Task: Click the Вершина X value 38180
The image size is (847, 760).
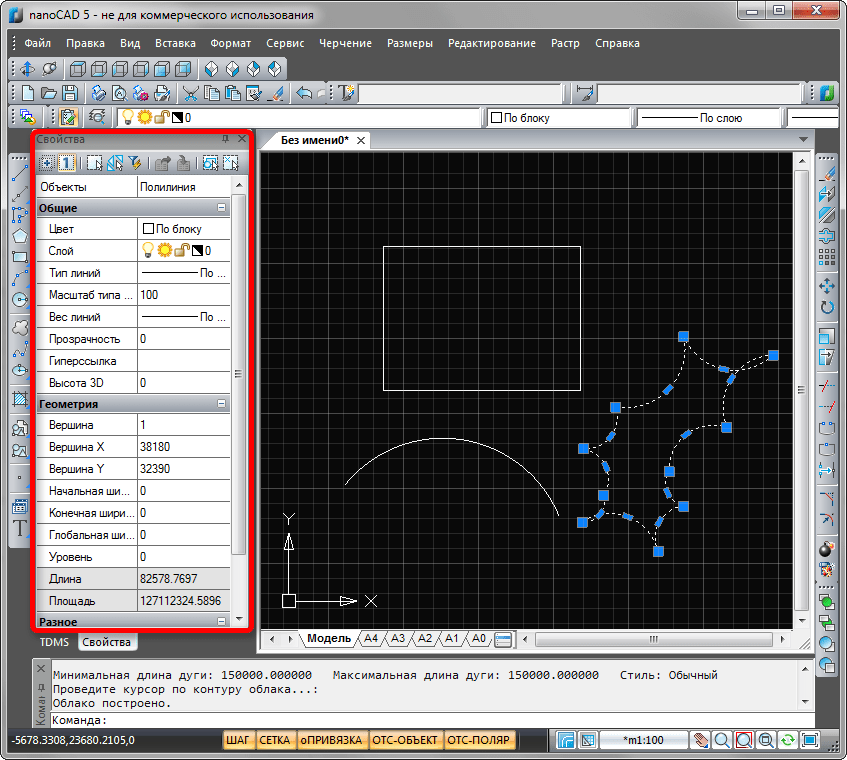Action: click(x=184, y=447)
